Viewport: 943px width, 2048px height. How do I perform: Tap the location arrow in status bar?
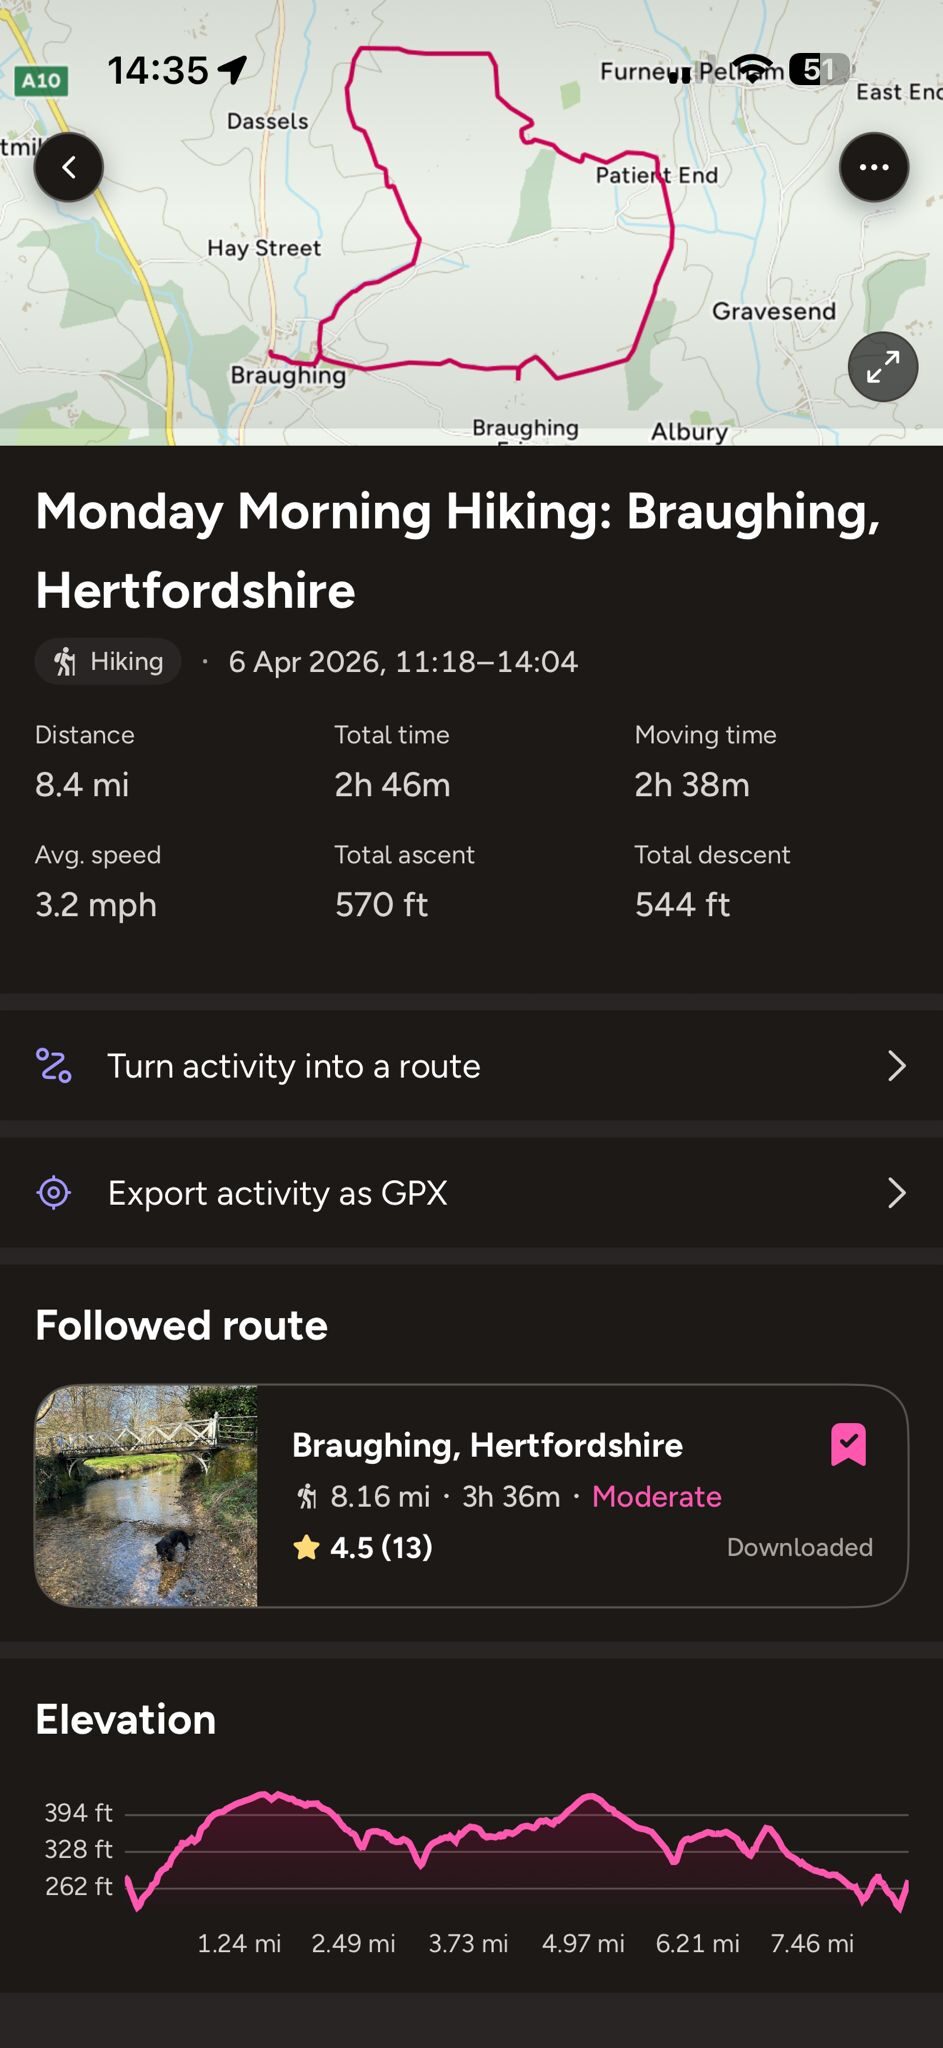point(233,70)
